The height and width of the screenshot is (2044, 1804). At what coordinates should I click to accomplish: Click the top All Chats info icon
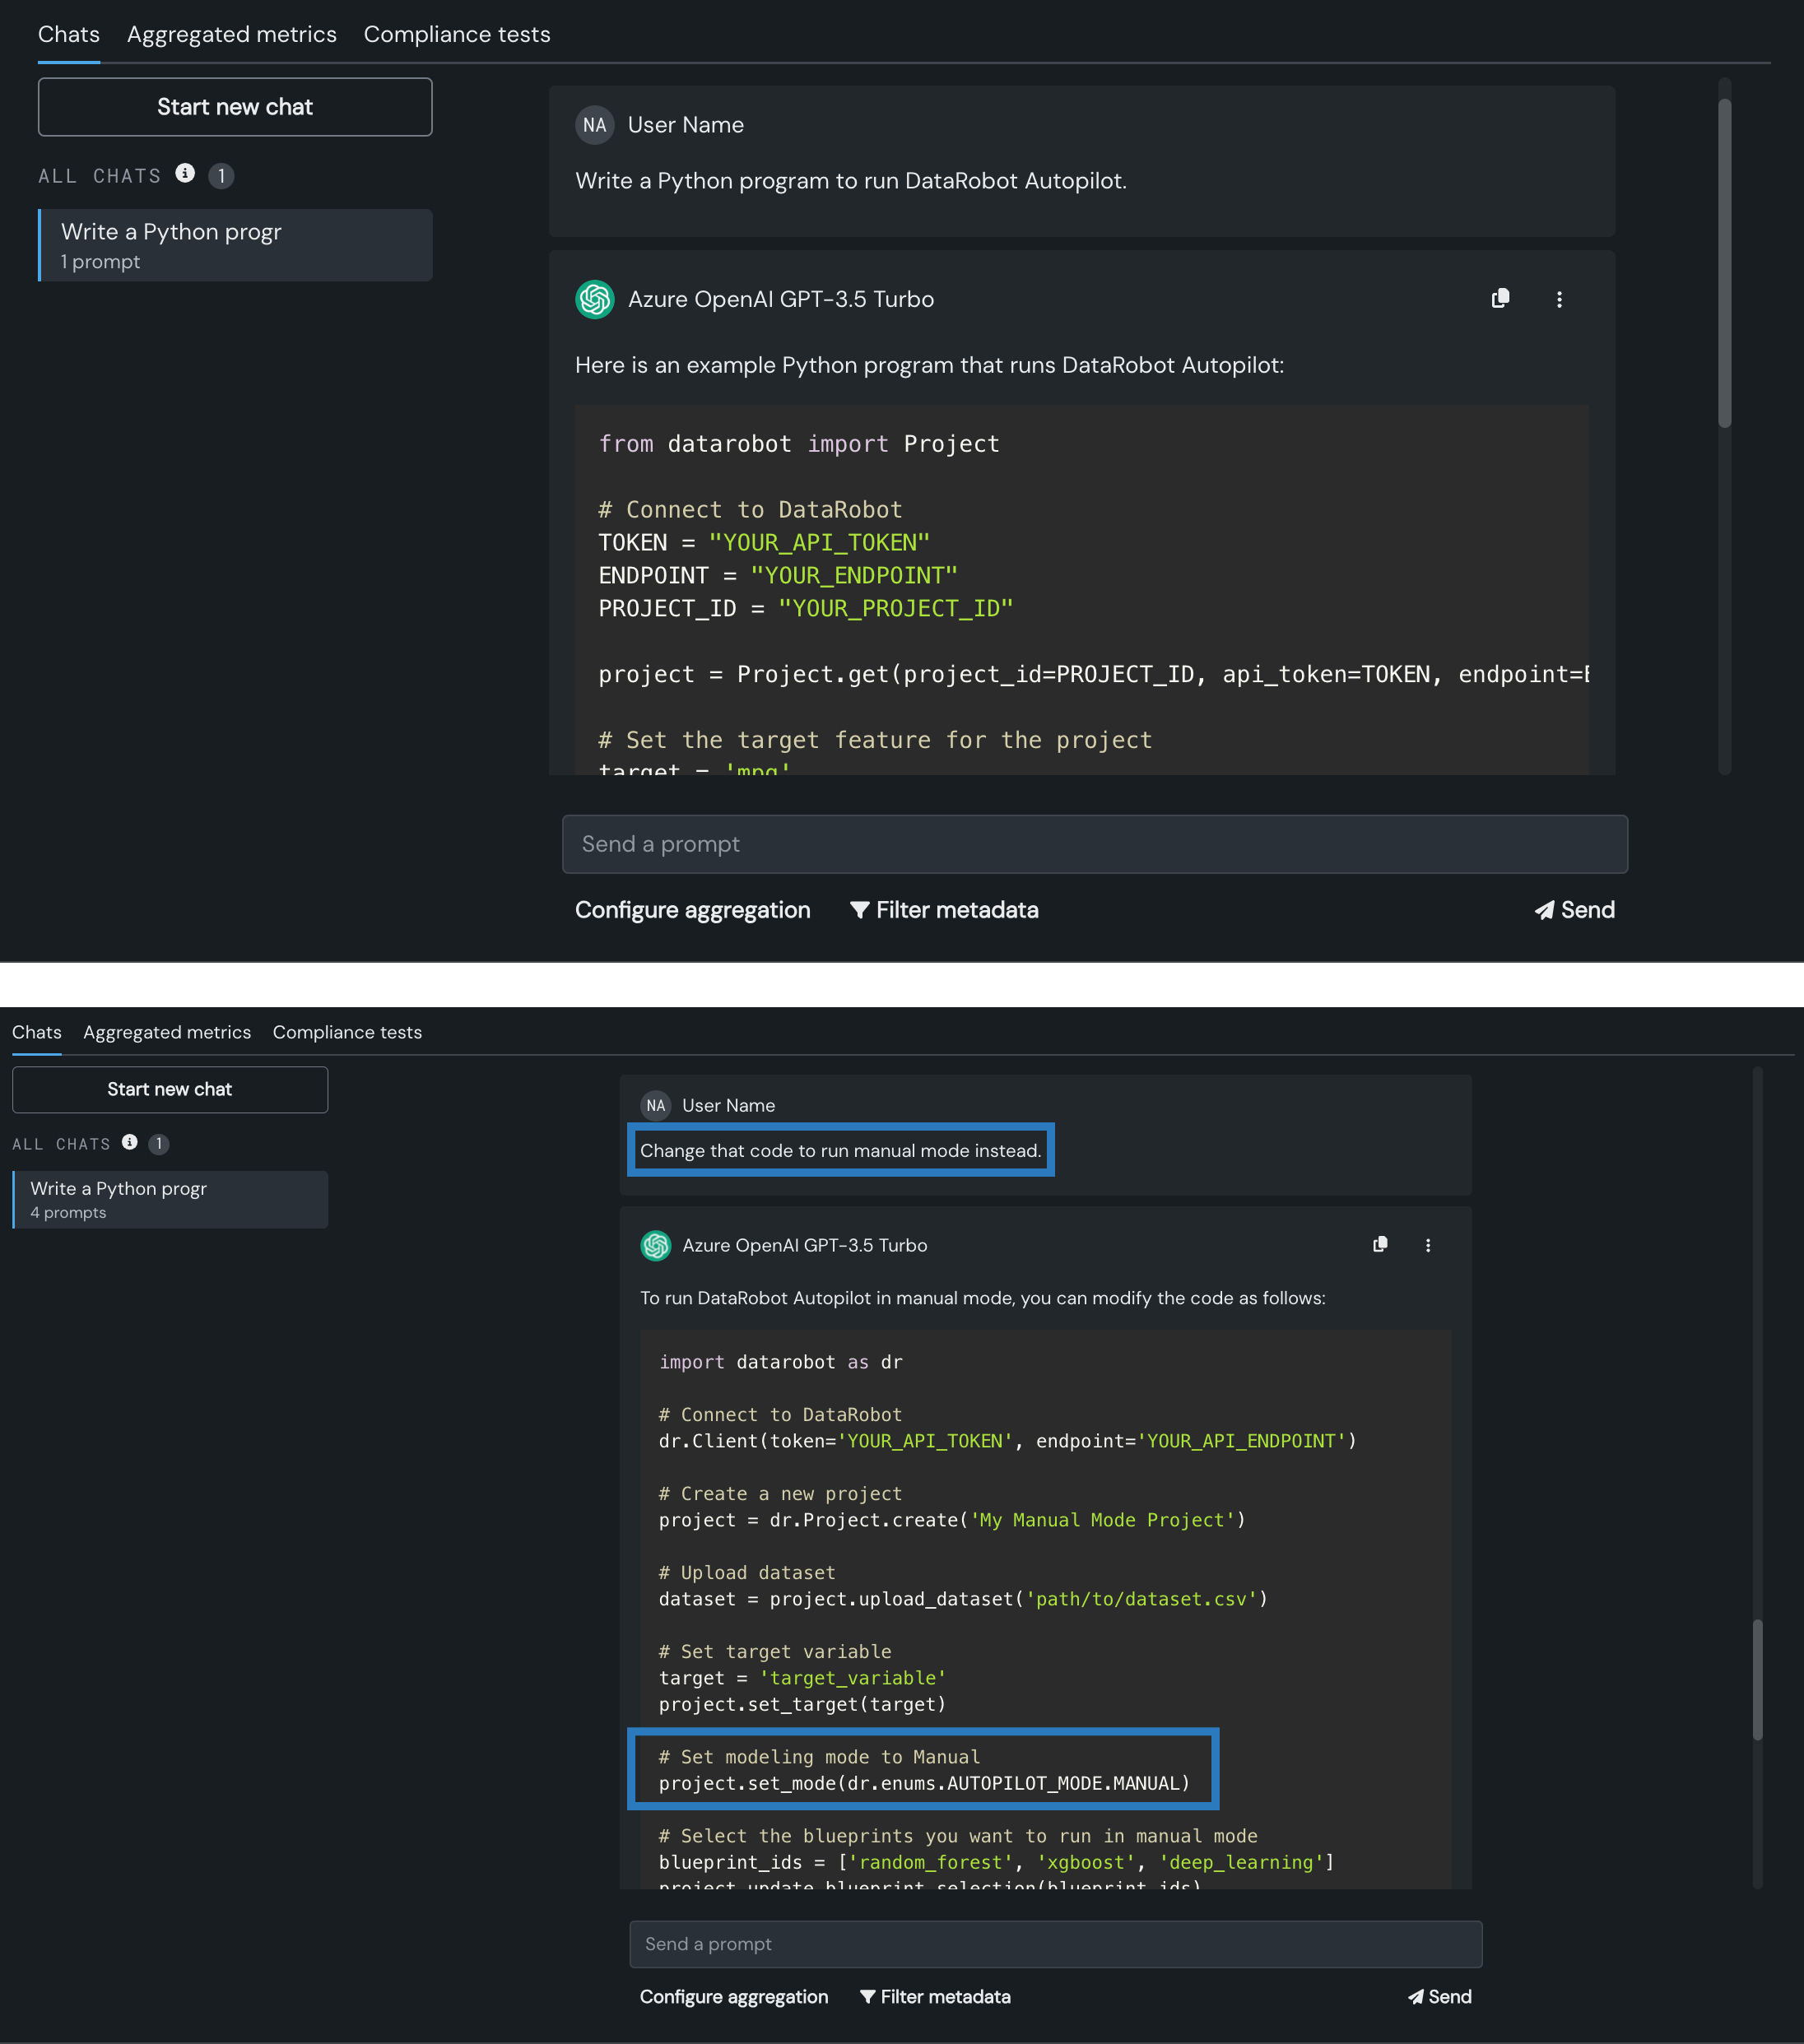(x=185, y=173)
